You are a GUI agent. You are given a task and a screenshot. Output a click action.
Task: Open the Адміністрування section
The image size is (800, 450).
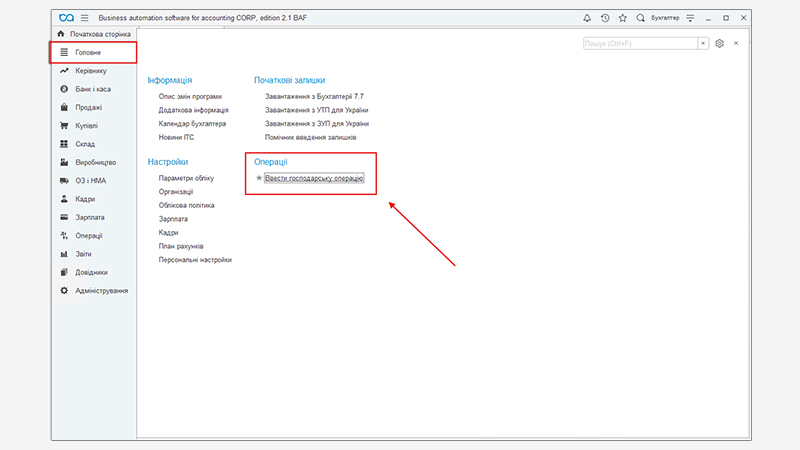point(101,291)
